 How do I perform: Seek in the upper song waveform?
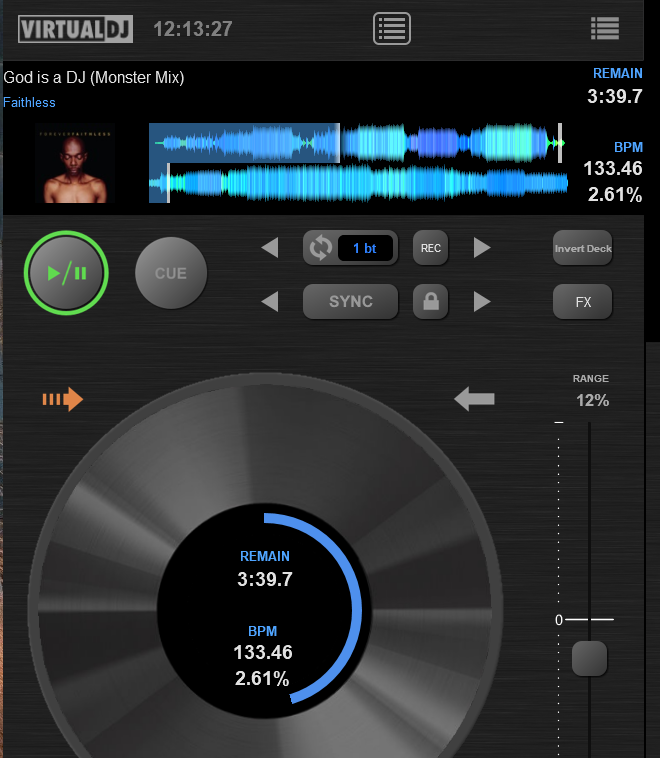(357, 143)
